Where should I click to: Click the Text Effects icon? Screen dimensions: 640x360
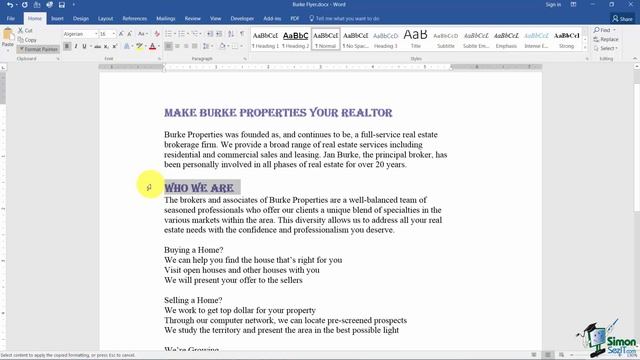pos(127,47)
